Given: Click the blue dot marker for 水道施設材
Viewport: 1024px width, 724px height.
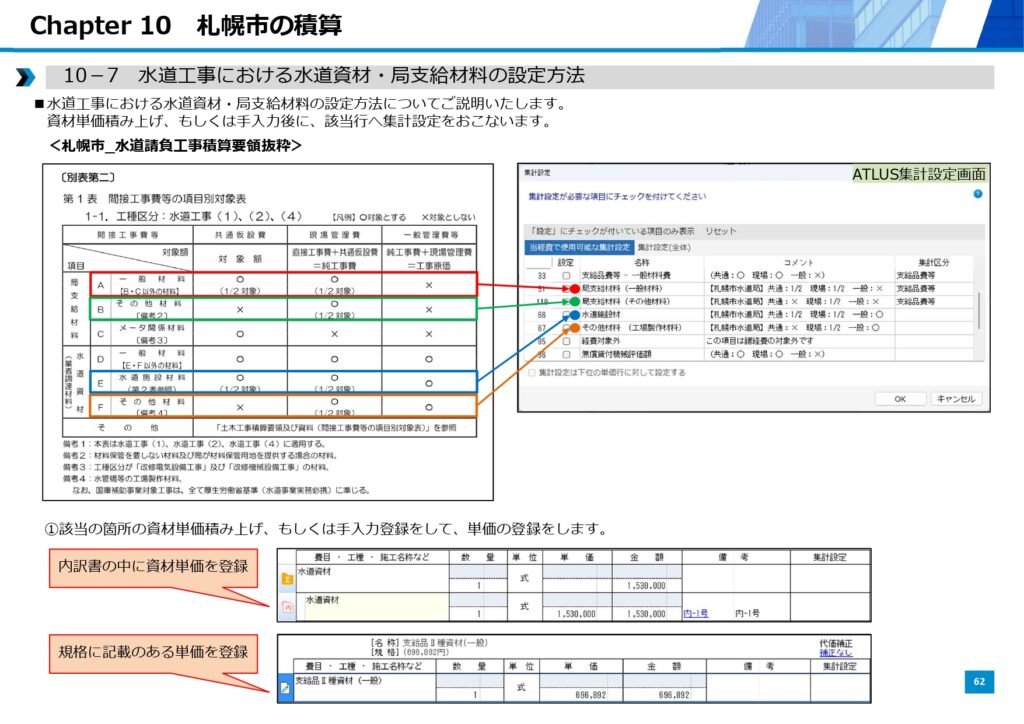Looking at the screenshot, I should pyautogui.click(x=575, y=315).
